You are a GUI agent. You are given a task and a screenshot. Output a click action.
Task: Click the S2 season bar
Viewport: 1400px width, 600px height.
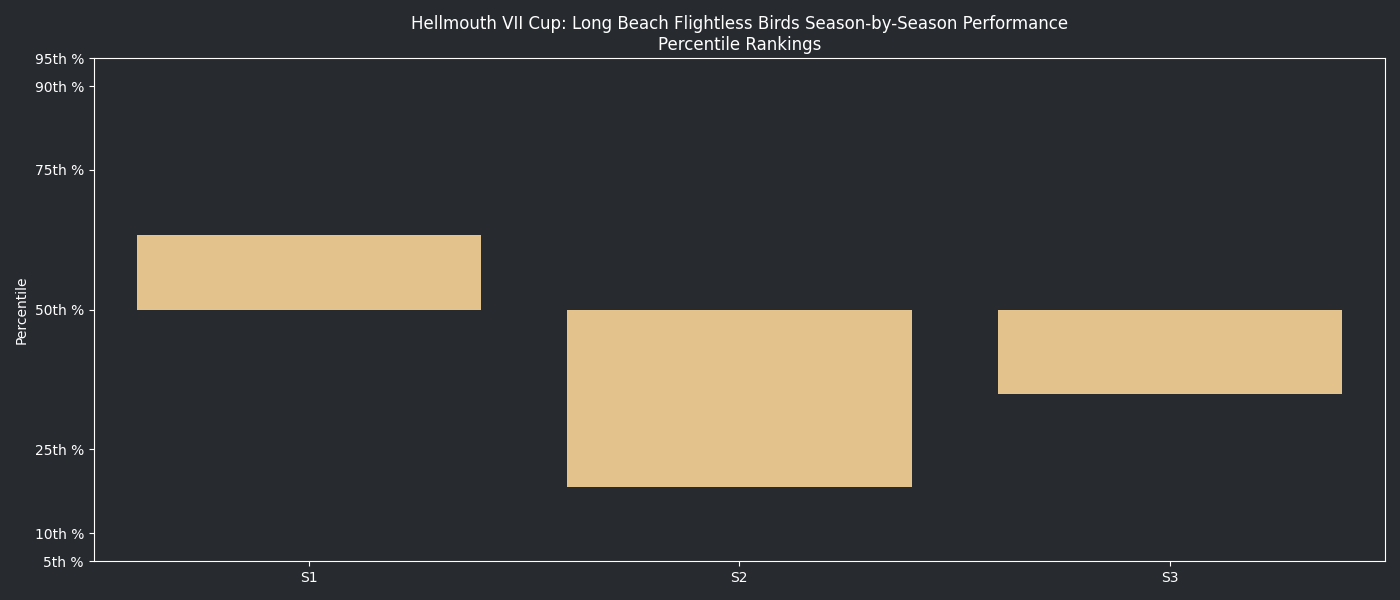tap(739, 398)
